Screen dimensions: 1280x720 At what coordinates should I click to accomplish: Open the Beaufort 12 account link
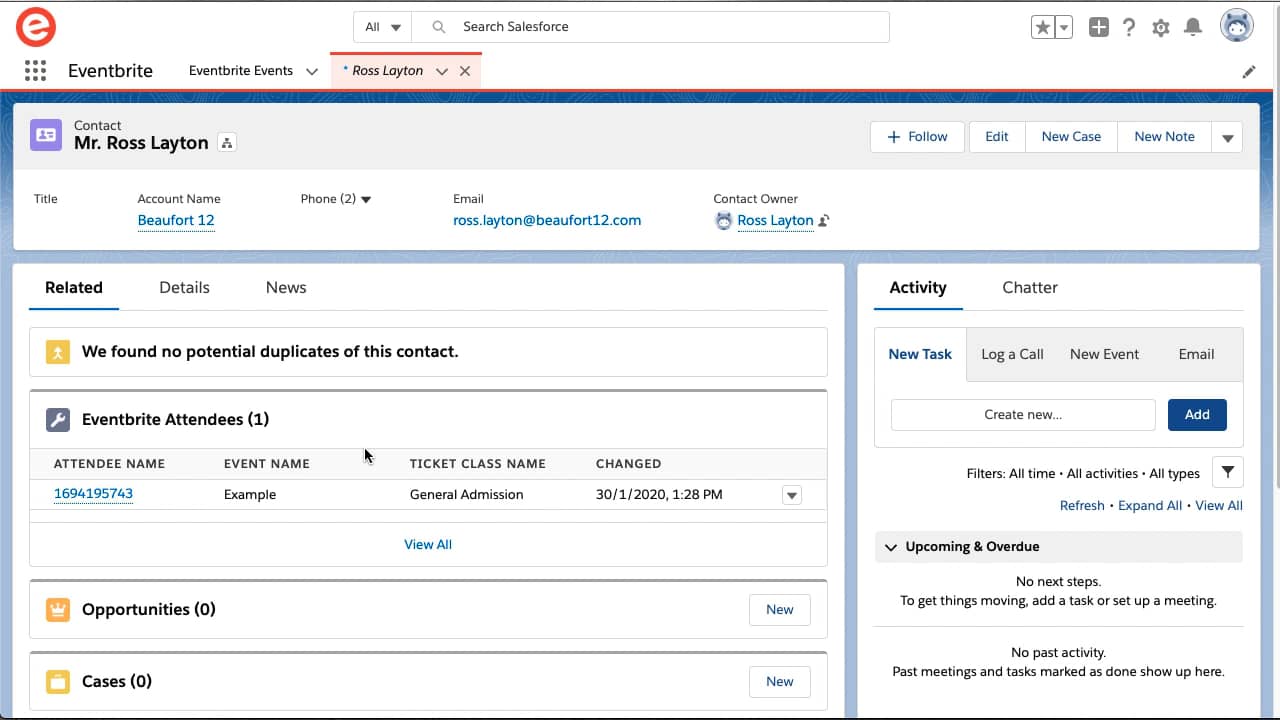pyautogui.click(x=176, y=221)
